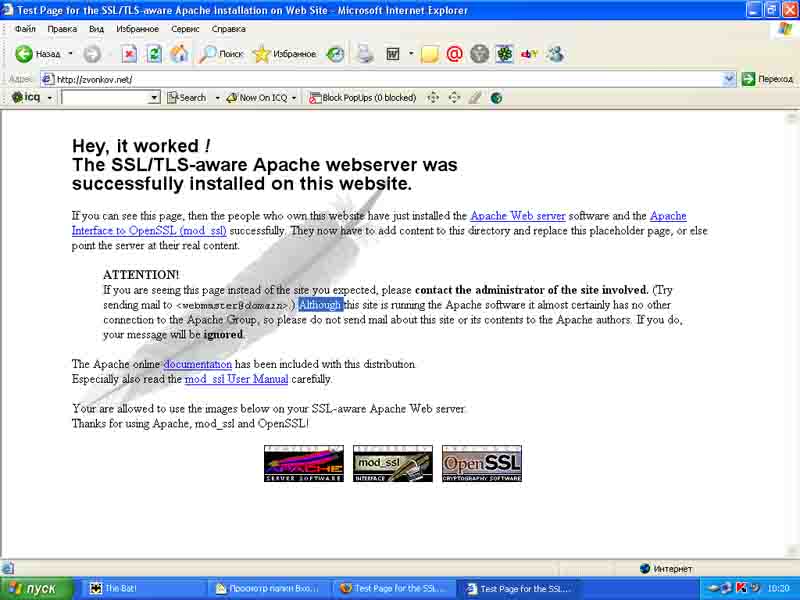This screenshot has height=600, width=800.
Task: Click the page icon in the address bar
Action: click(x=48, y=79)
